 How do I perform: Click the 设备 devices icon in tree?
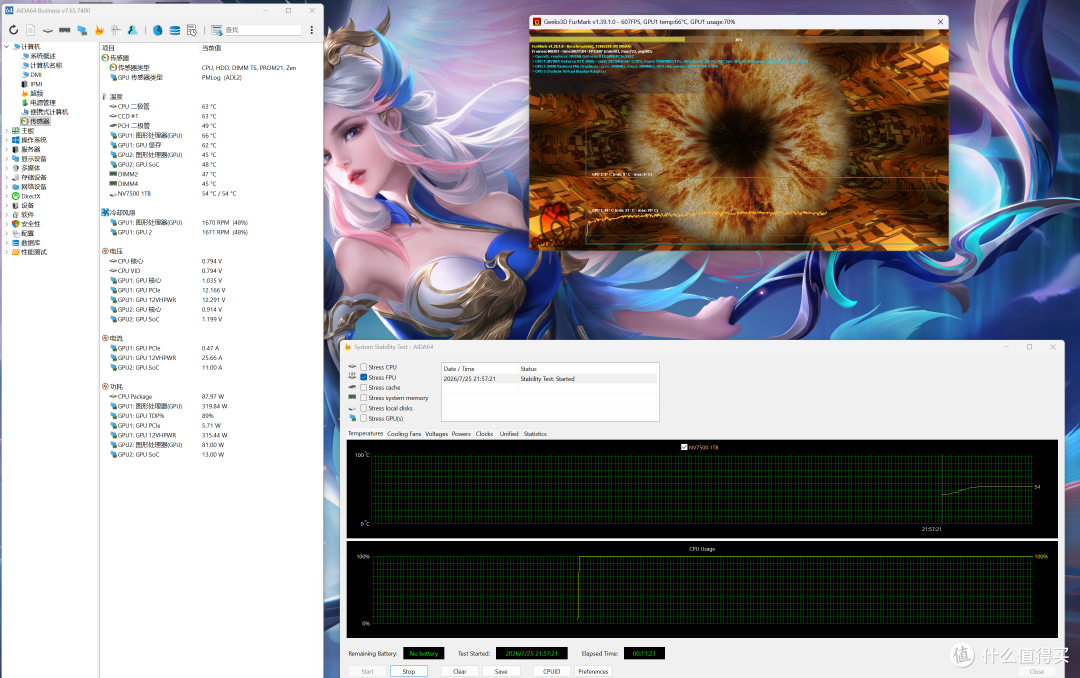[16, 205]
